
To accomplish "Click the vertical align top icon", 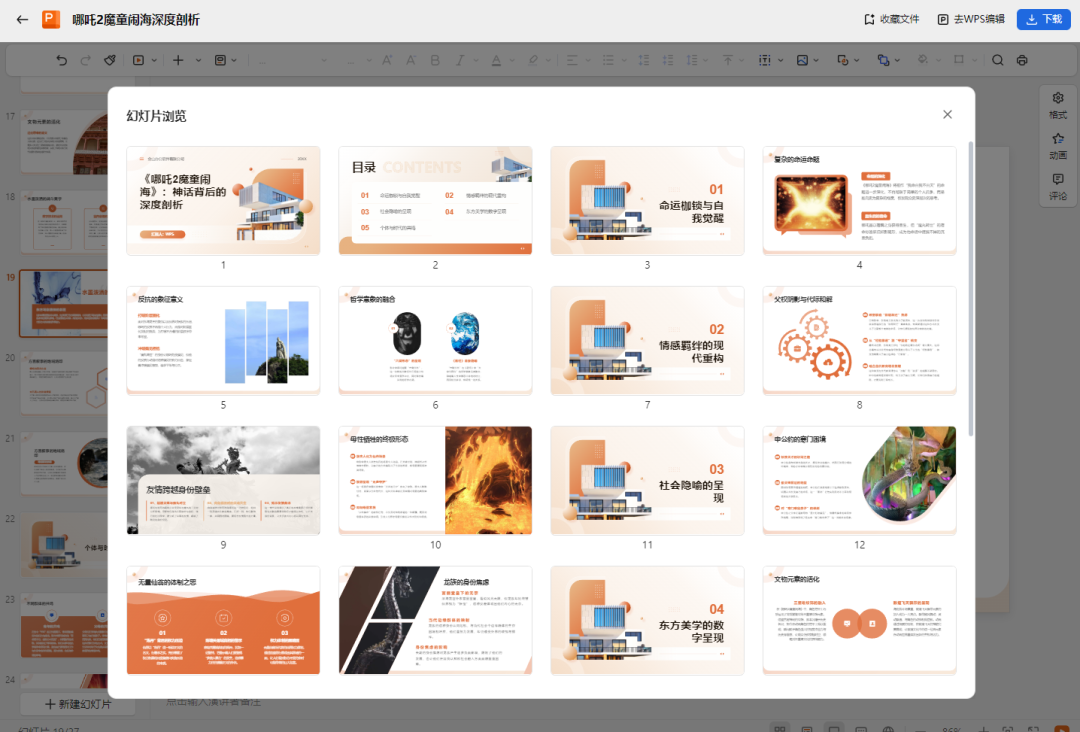I will (728, 61).
